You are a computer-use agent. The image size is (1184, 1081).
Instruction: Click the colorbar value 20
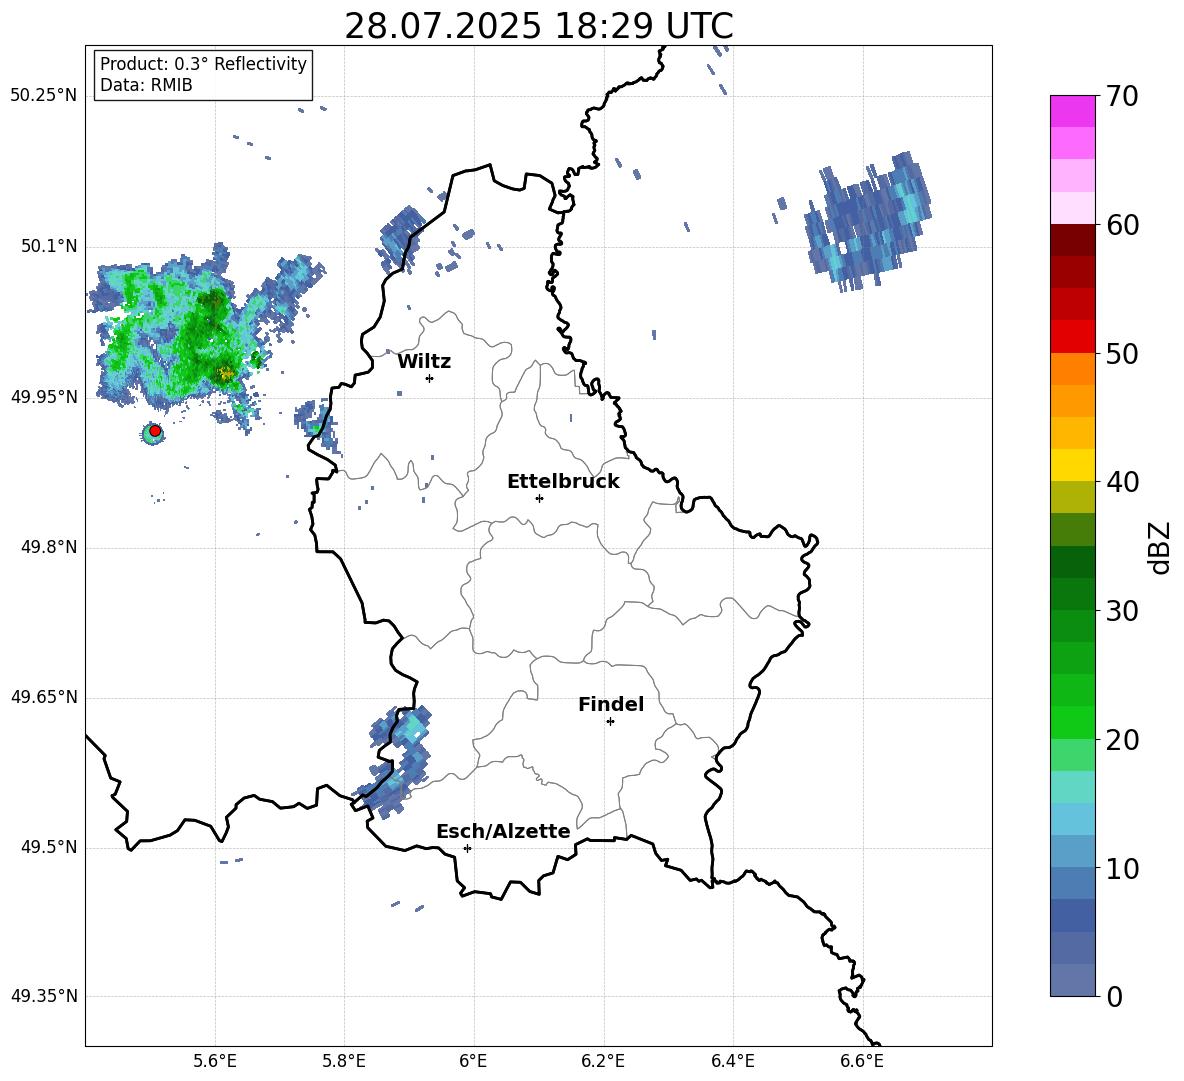1122,739
